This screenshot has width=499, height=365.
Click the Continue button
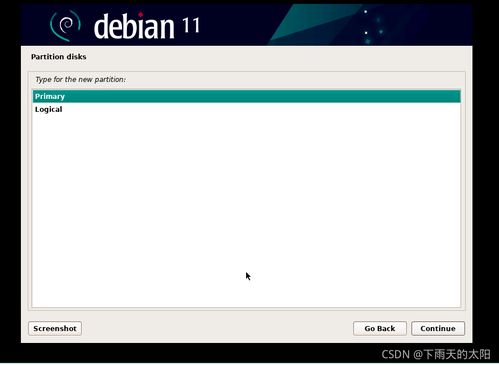click(438, 328)
